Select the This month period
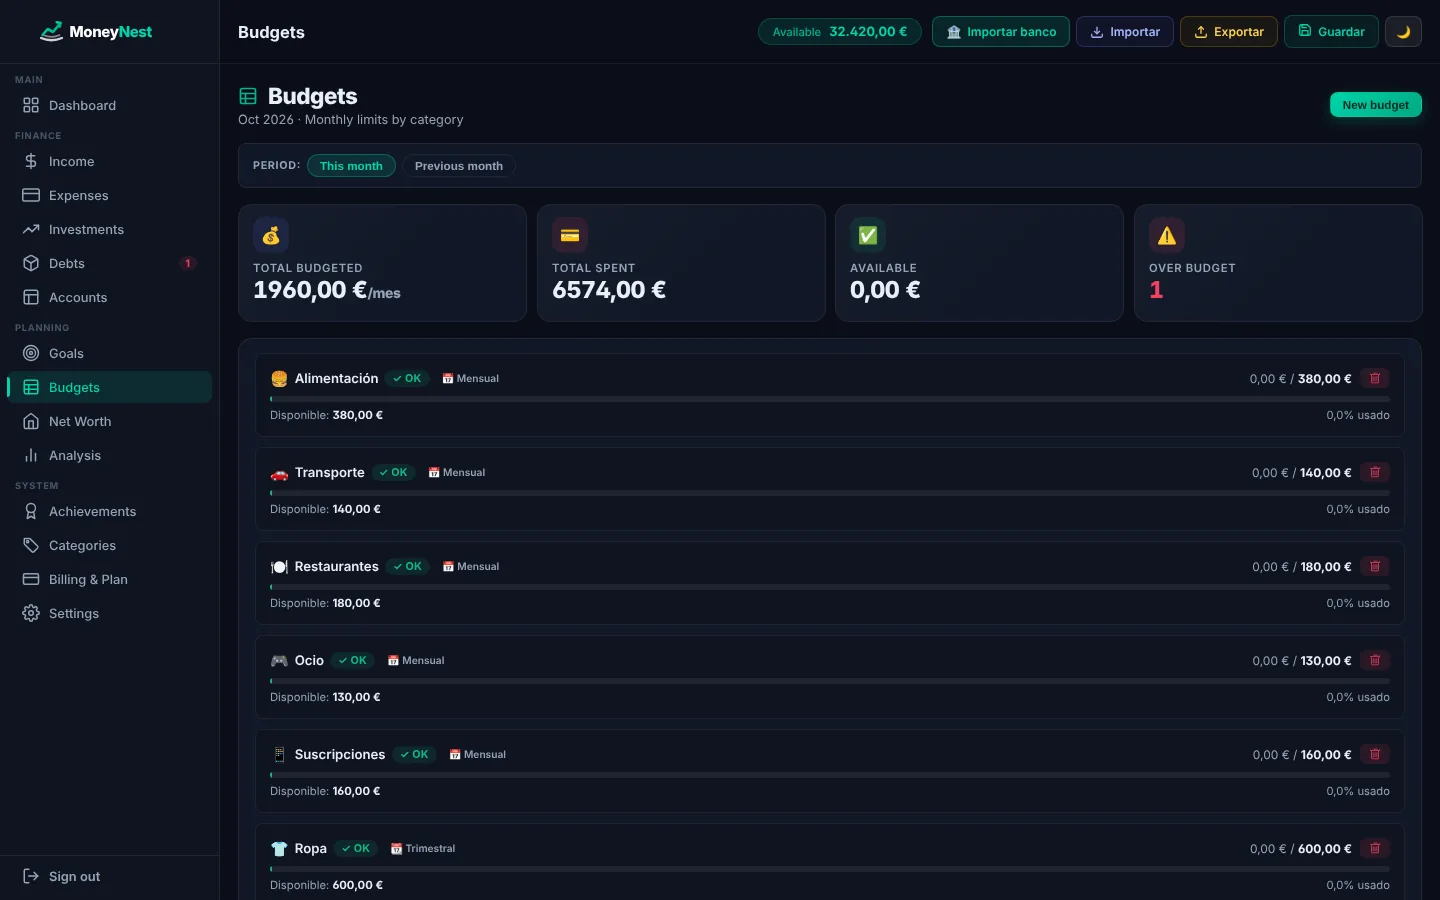 351,166
